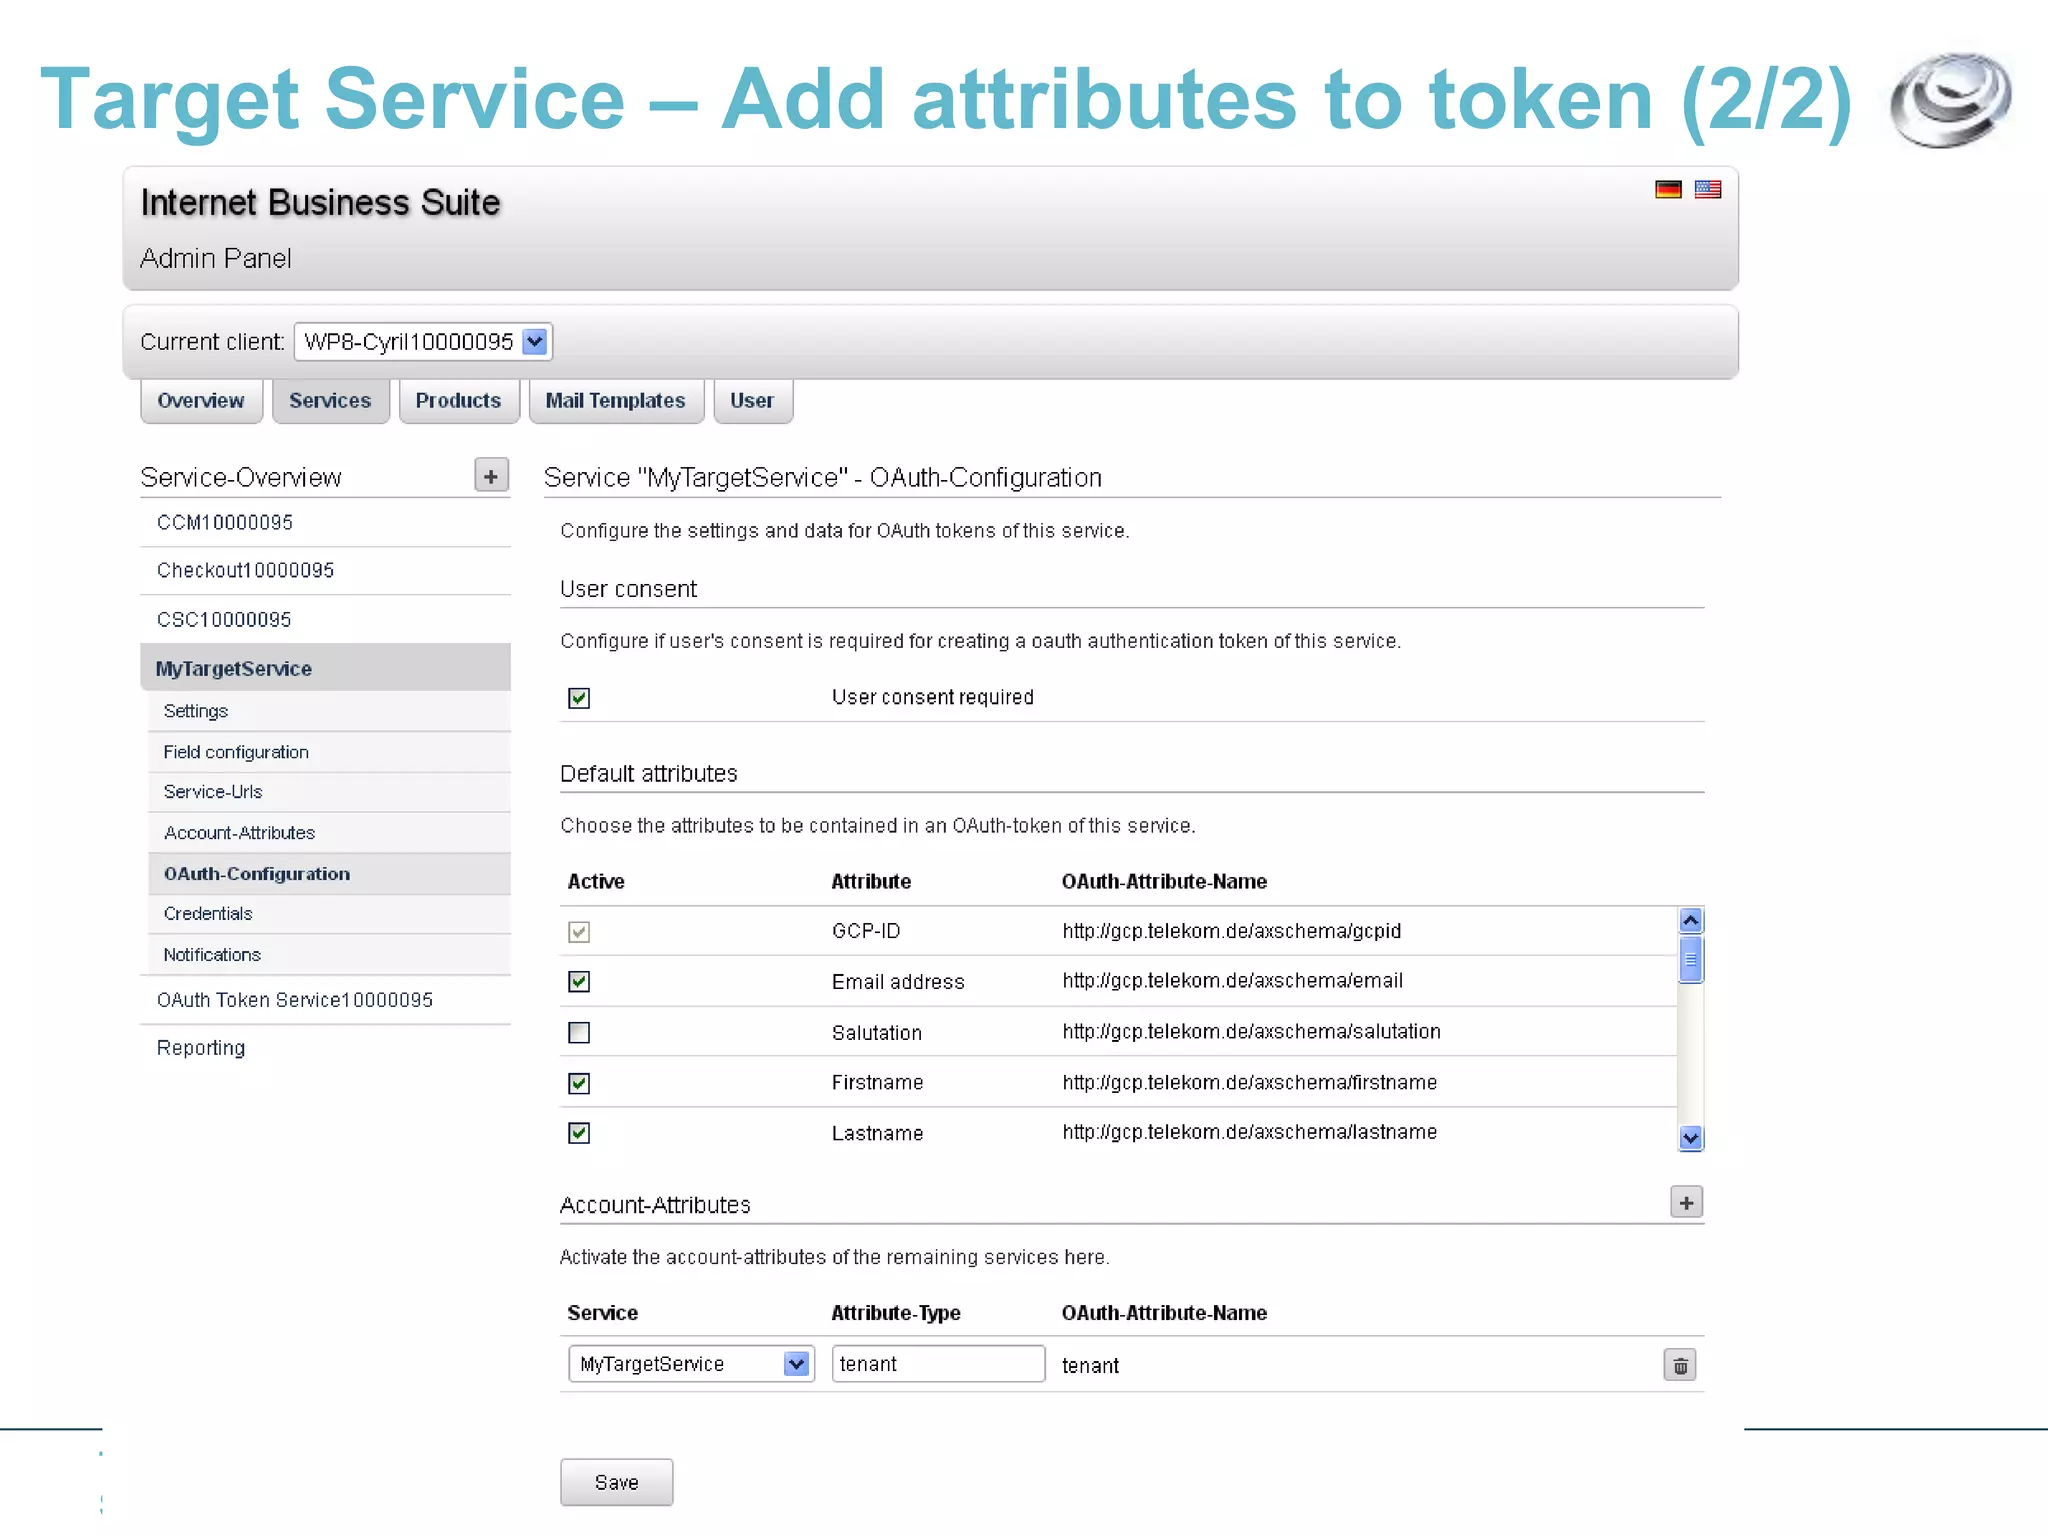Viewport: 2048px width, 1536px height.
Task: Open Settings under MyTargetService
Action: [329, 711]
